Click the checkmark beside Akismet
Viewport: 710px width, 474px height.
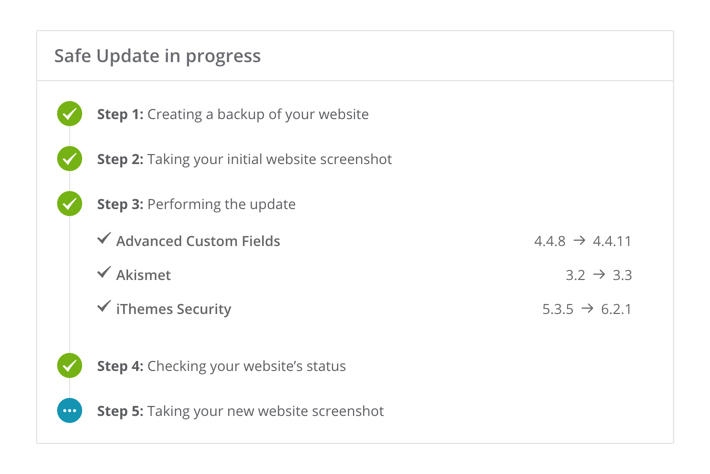[x=104, y=273]
